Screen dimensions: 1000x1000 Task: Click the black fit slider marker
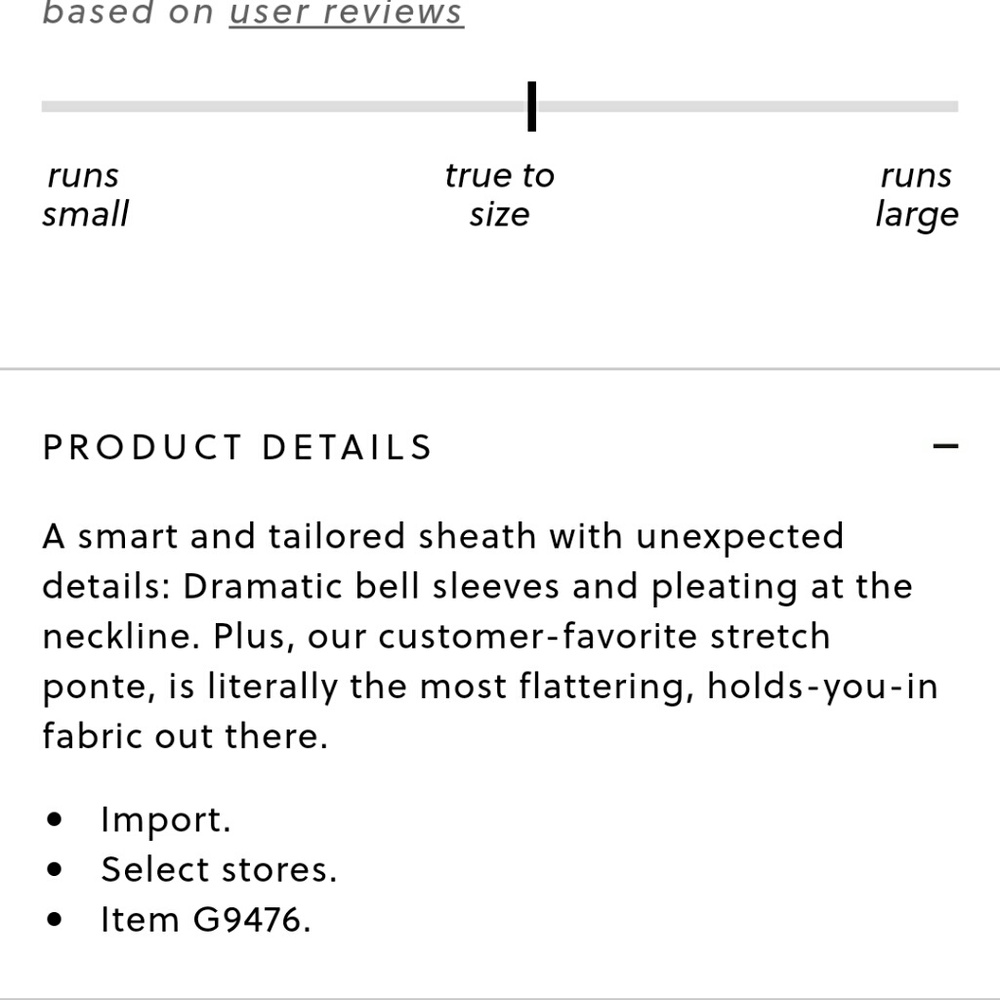click(x=532, y=106)
